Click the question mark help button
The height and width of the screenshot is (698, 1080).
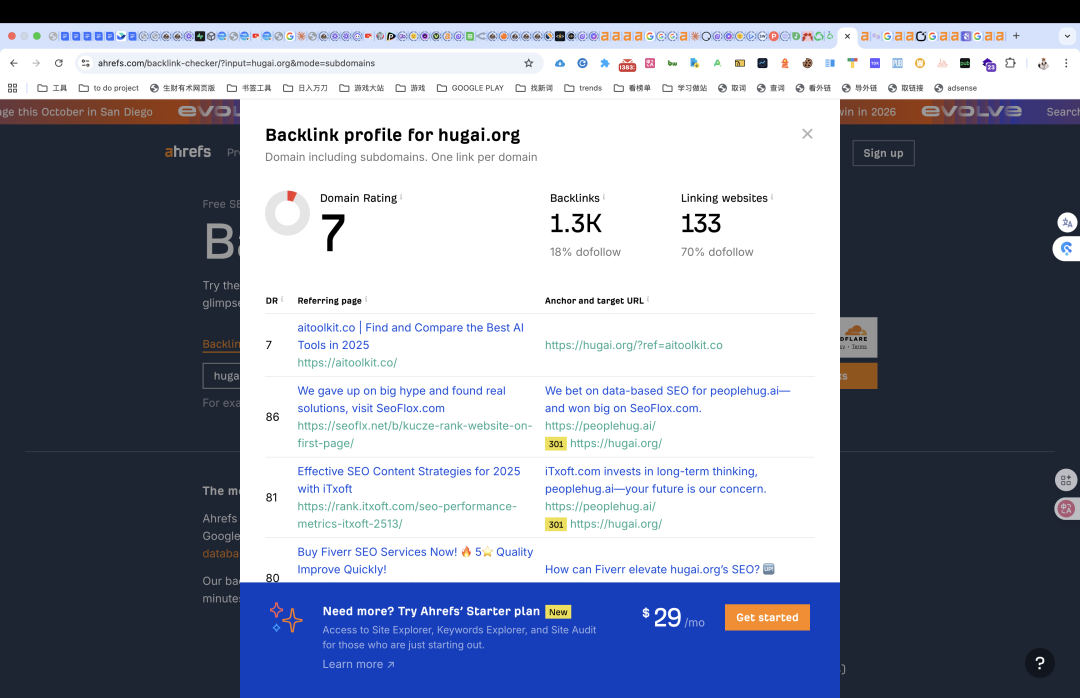(x=1039, y=663)
